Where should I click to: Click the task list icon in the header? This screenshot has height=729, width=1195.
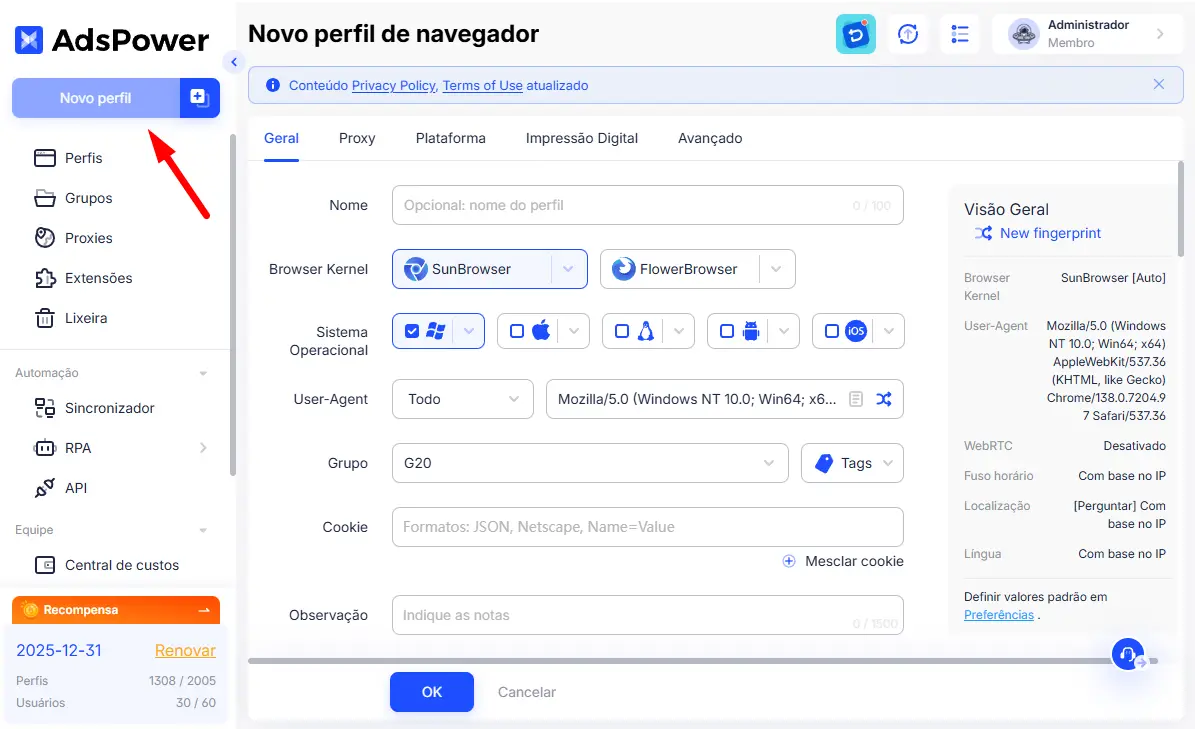click(960, 34)
